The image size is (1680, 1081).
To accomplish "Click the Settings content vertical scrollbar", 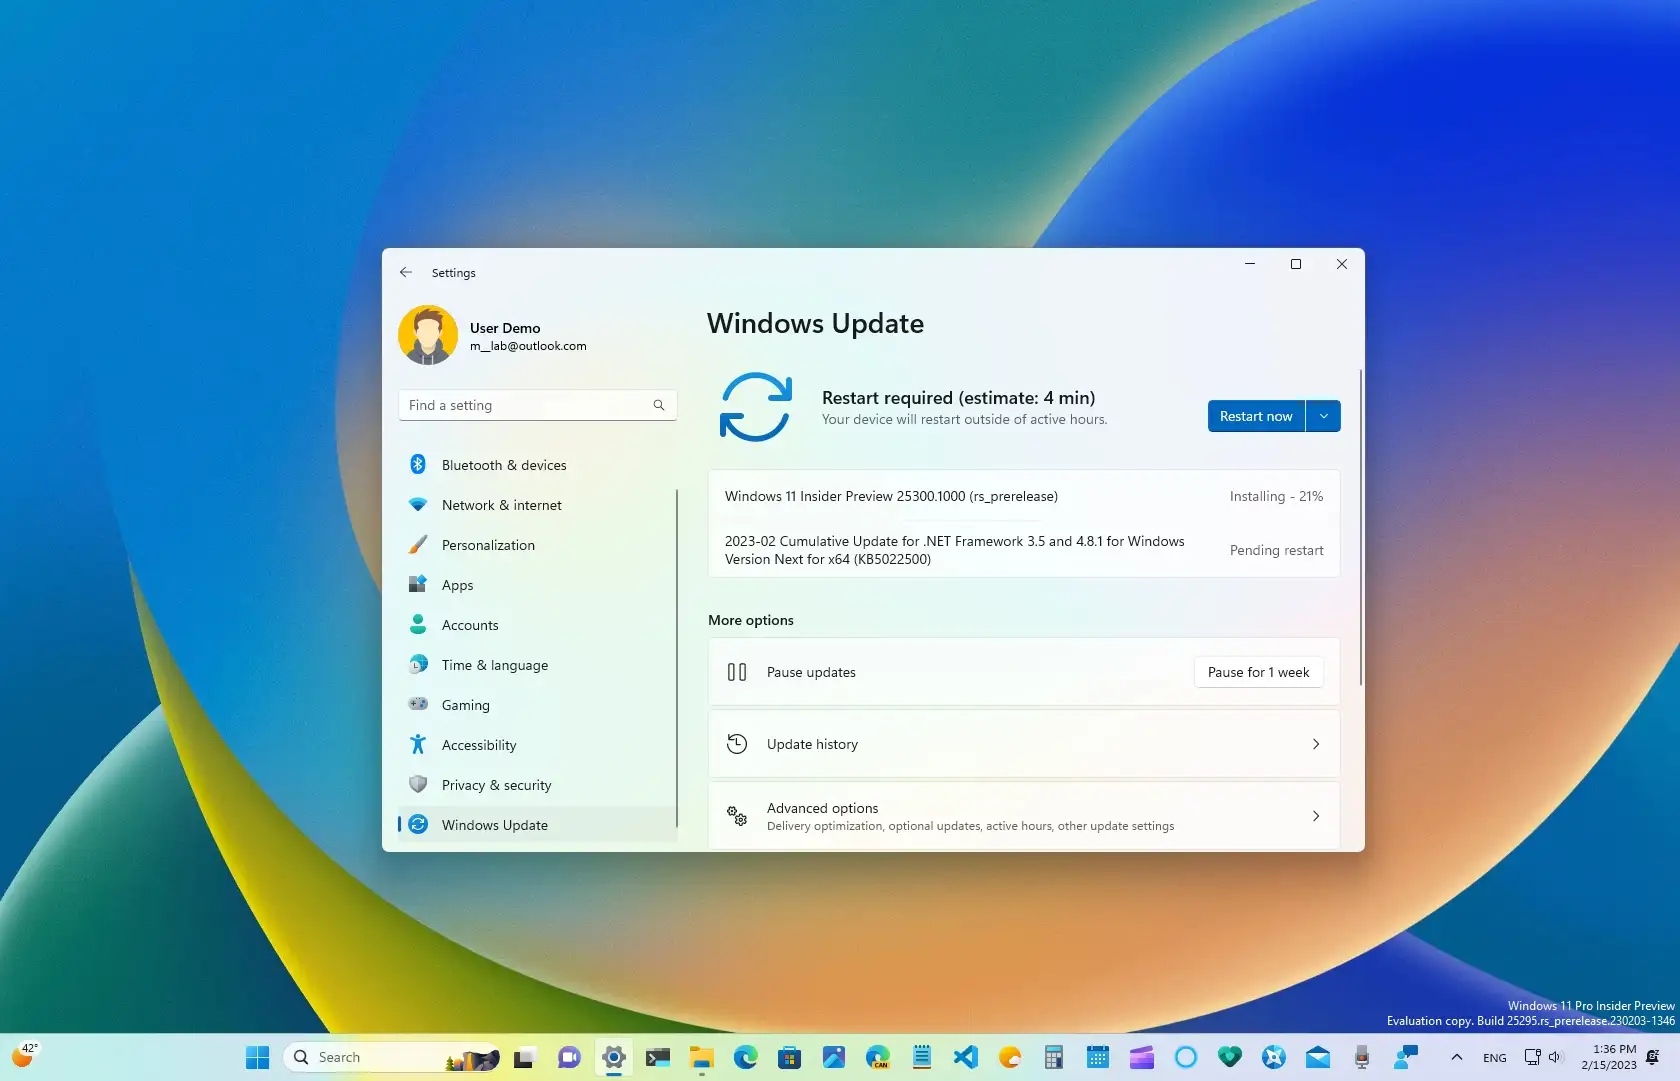I will coord(1360,528).
